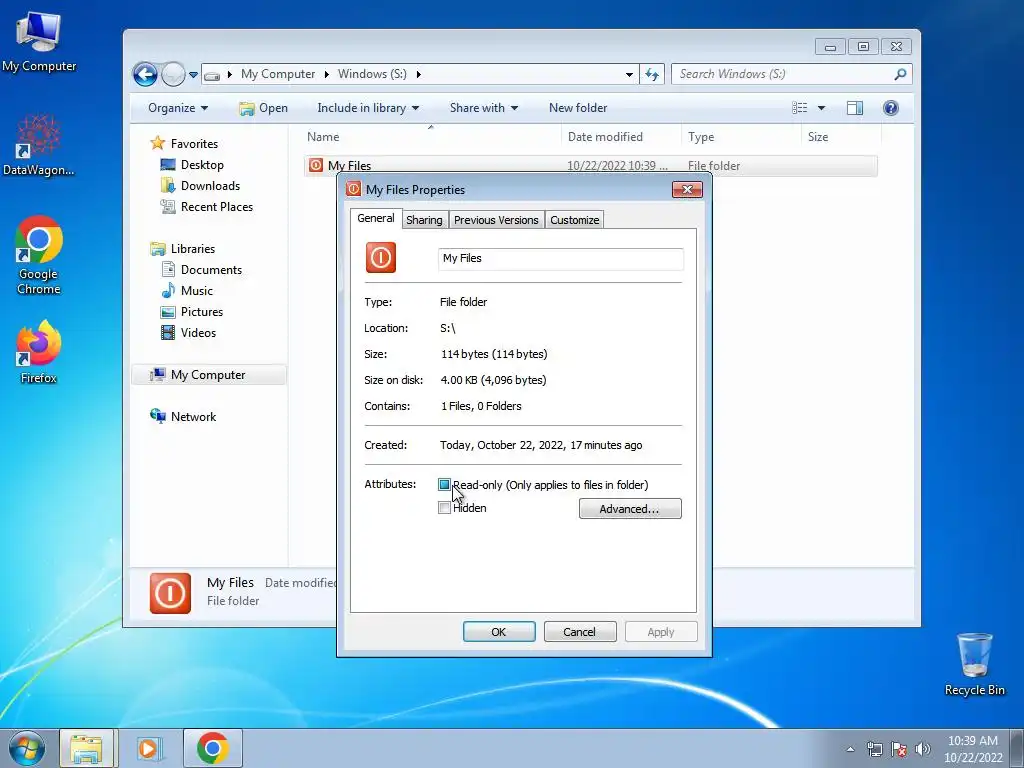Click Cancel in Properties dialog
The width and height of the screenshot is (1024, 768).
click(x=579, y=632)
